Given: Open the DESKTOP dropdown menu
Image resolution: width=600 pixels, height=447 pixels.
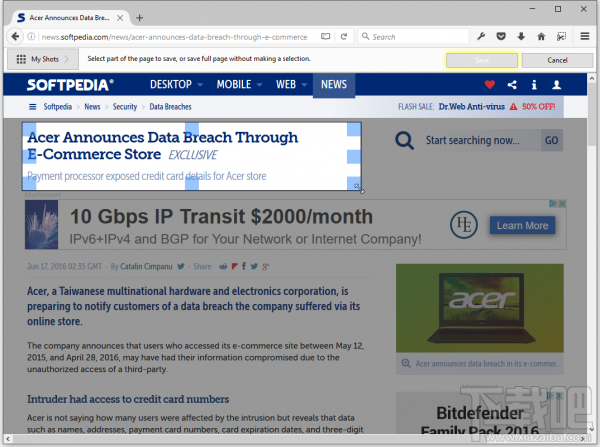Looking at the screenshot, I should (176, 84).
